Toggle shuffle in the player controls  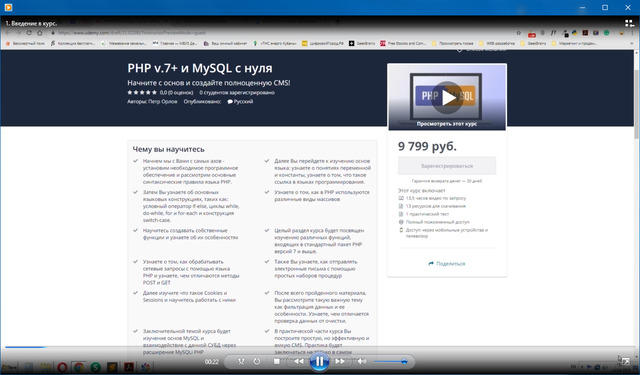(241, 361)
